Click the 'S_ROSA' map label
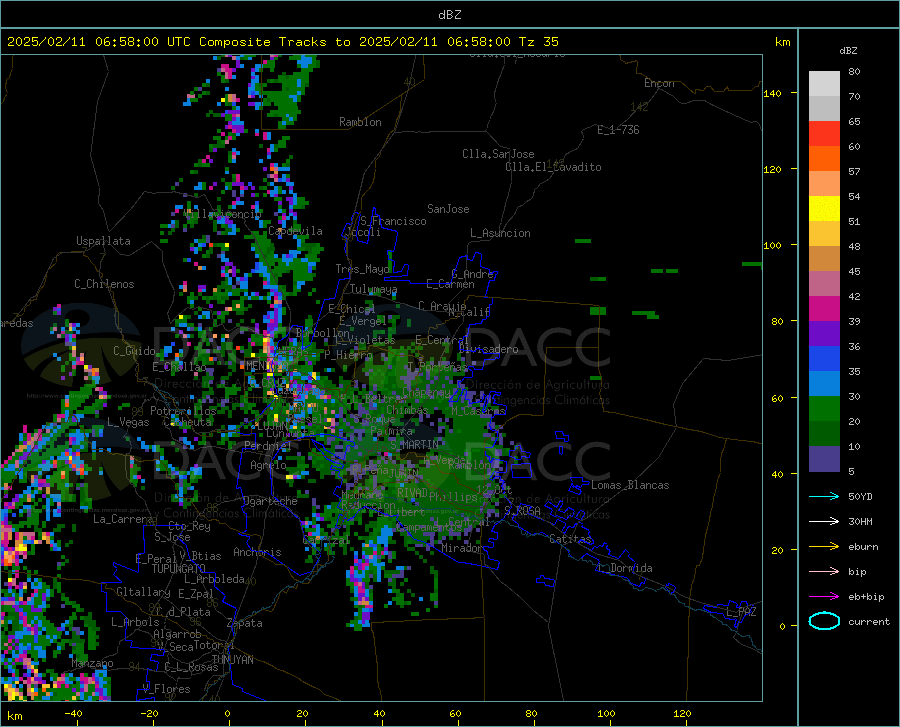 (x=522, y=510)
